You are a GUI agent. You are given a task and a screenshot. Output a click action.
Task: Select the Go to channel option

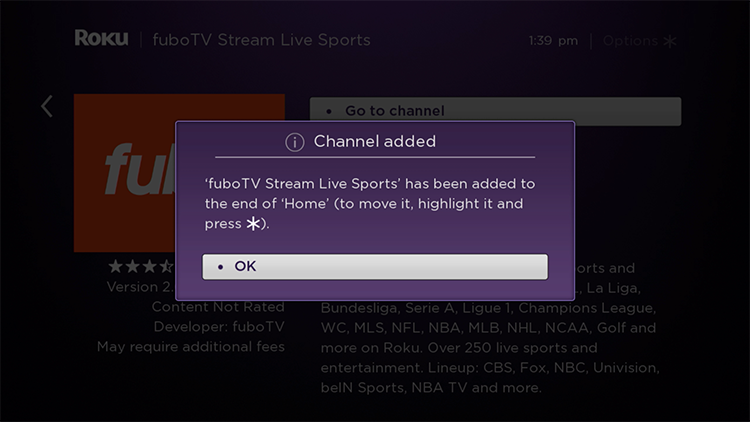[496, 109]
